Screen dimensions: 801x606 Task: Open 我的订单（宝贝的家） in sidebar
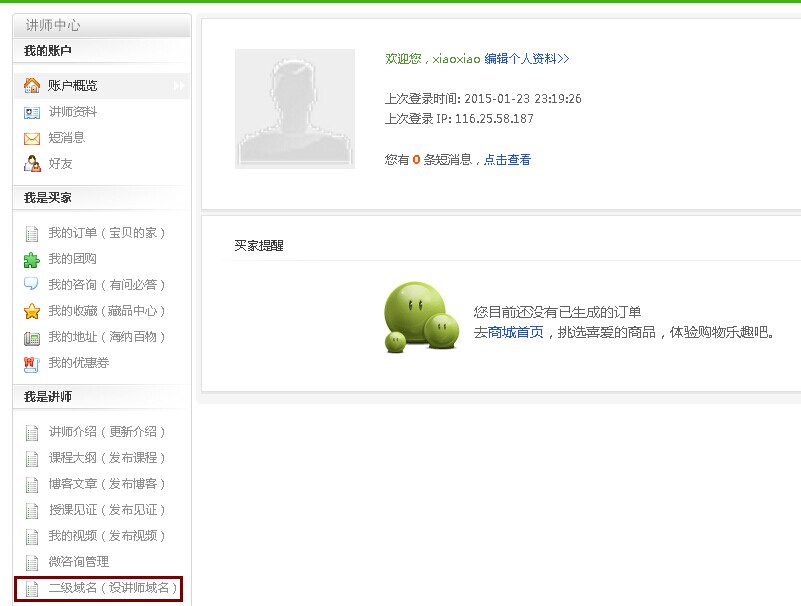point(107,233)
